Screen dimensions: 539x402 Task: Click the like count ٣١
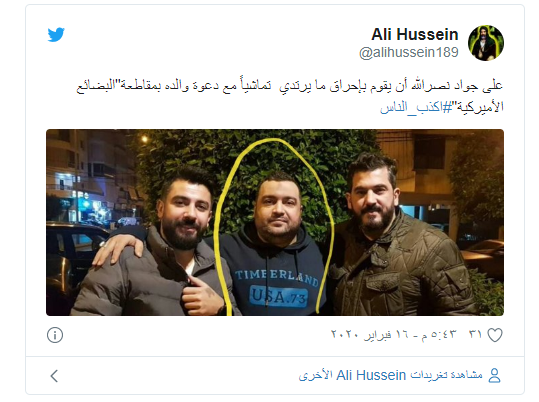[x=475, y=334]
